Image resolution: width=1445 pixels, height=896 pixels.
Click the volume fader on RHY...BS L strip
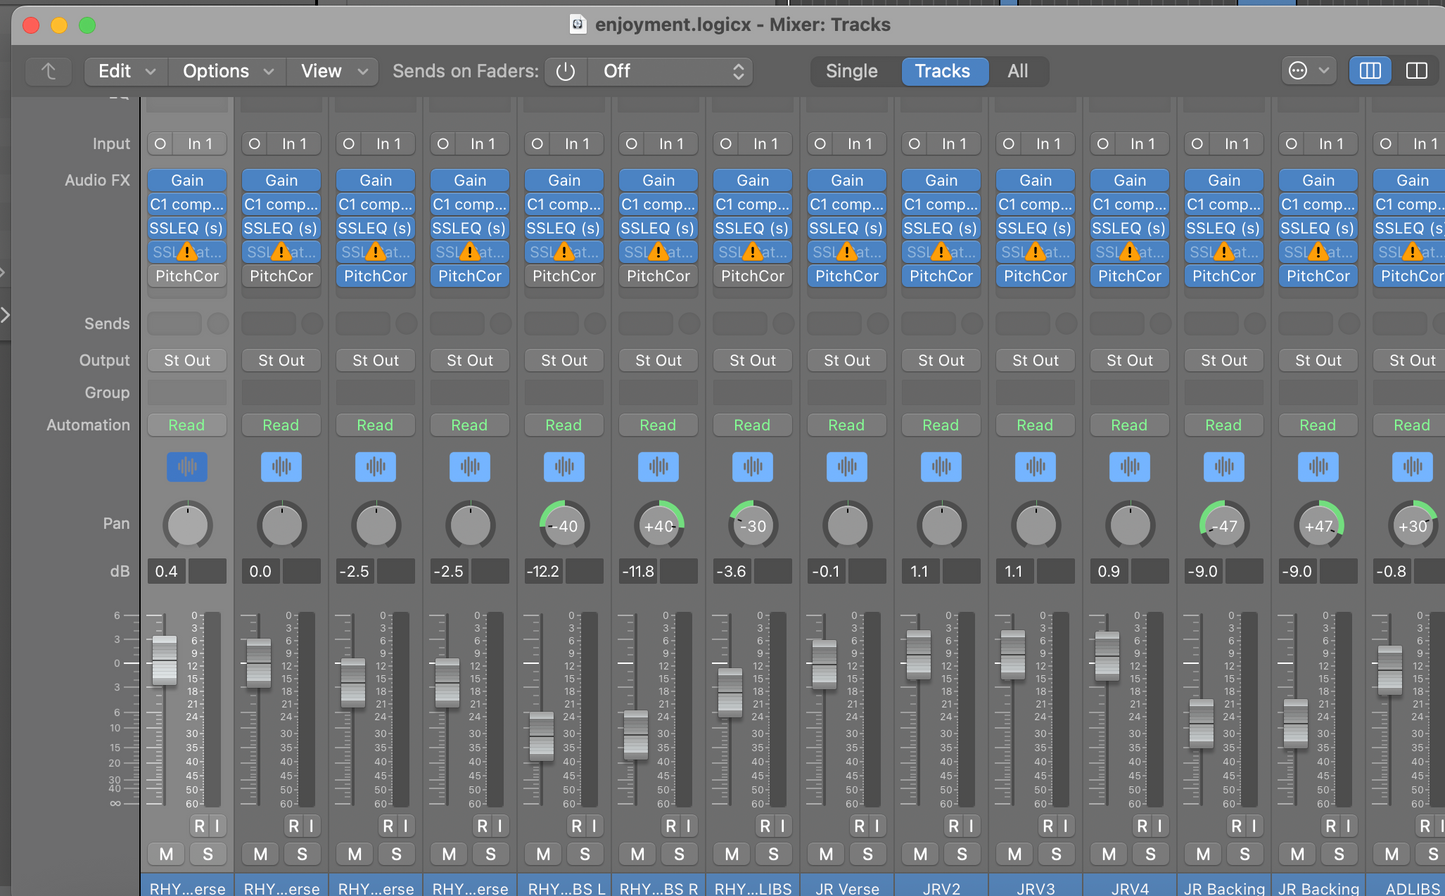click(x=541, y=736)
